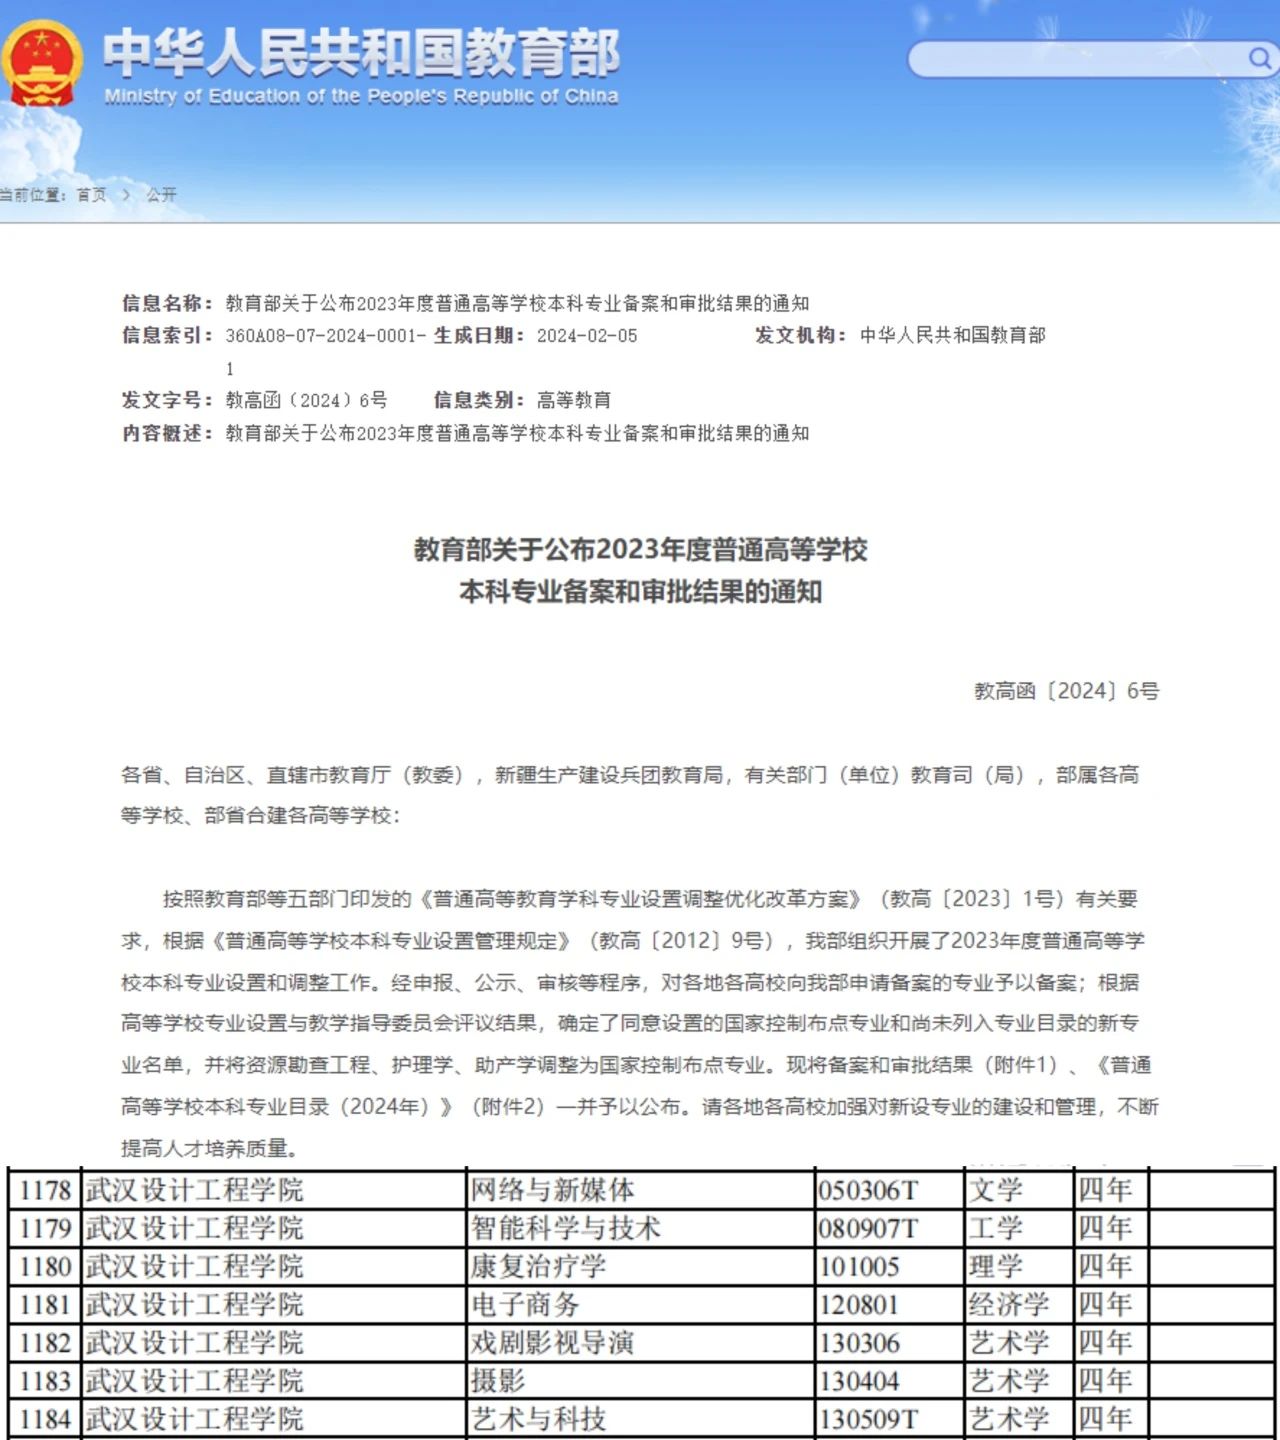Click the 艺术与科技 cell in row 1184

click(x=539, y=1418)
